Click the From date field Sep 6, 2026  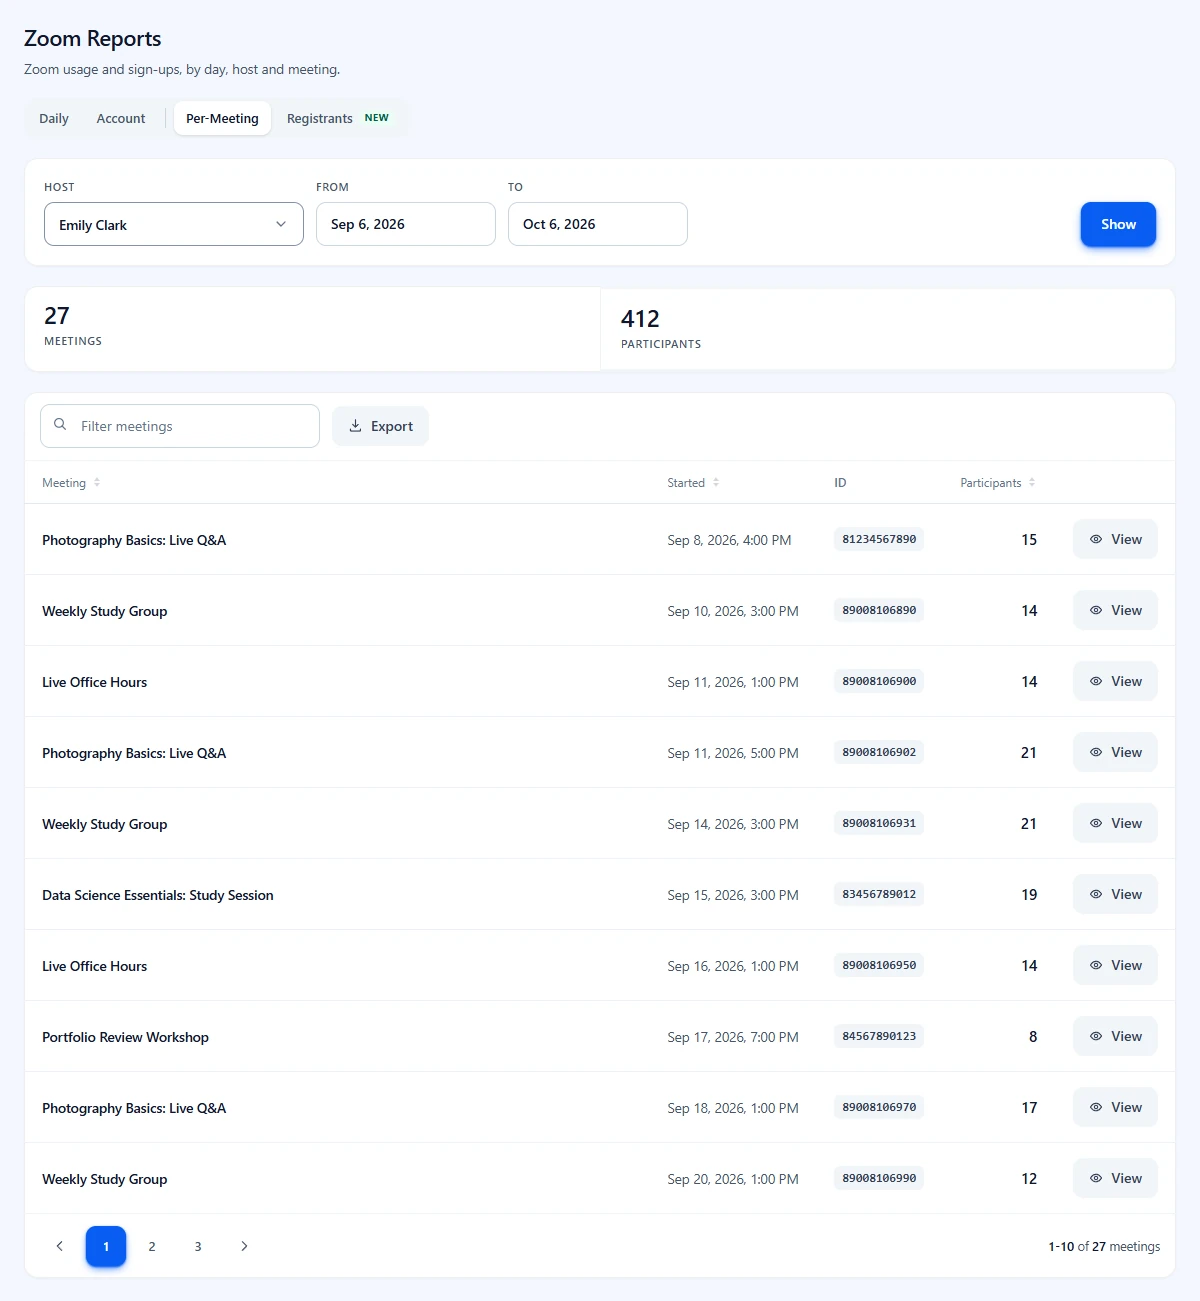(x=406, y=224)
